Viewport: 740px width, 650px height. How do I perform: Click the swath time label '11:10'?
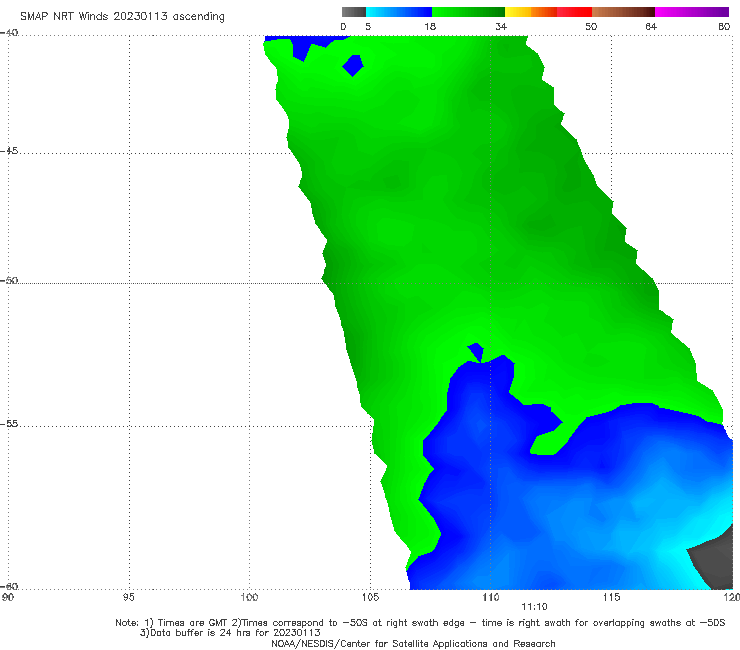pos(534,607)
